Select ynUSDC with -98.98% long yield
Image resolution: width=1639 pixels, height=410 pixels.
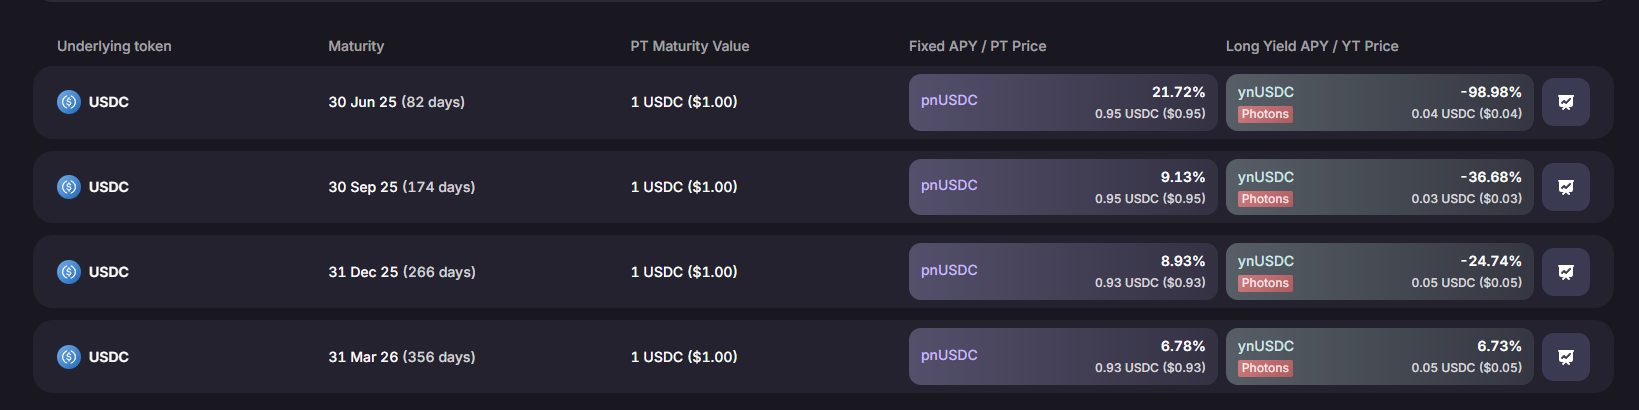tap(1380, 102)
